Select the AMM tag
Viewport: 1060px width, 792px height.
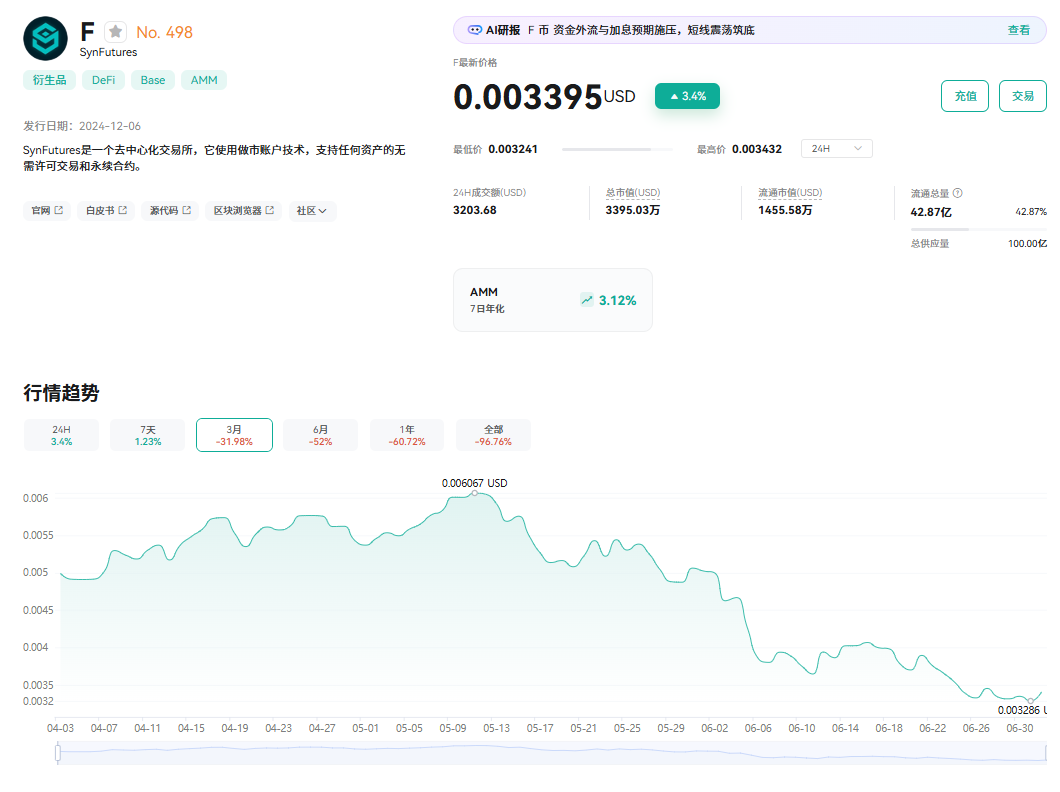click(204, 80)
